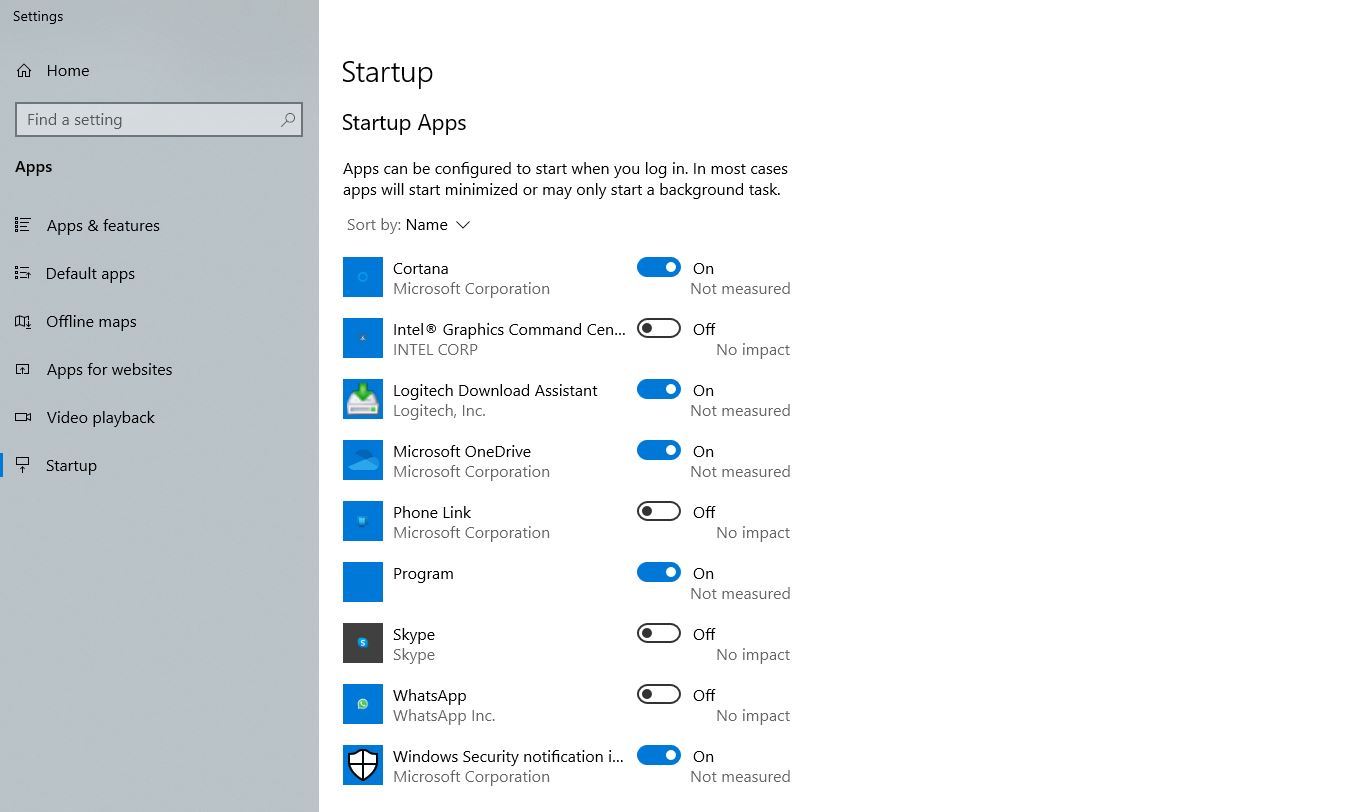
Task: Click the Startup Apps heading
Action: (x=404, y=123)
